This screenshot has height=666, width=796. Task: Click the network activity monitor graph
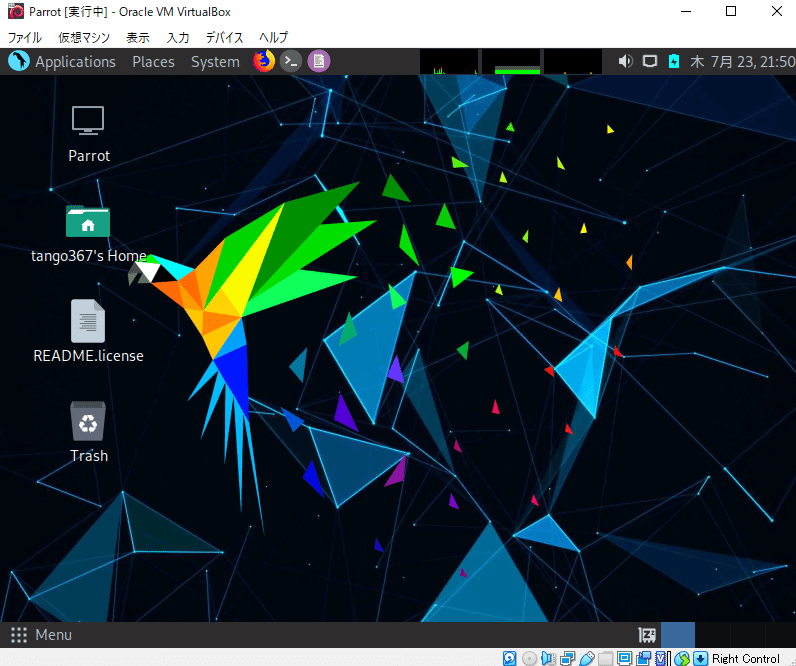573,61
